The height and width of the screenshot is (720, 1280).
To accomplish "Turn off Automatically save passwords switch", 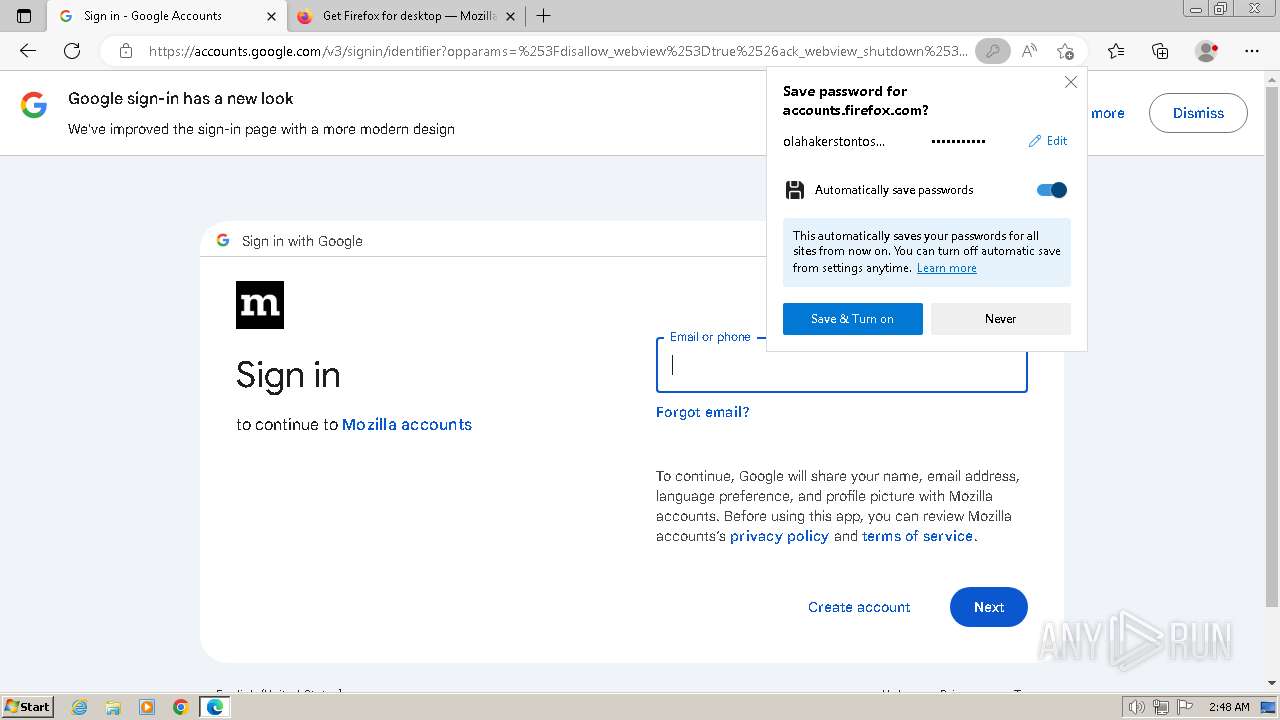I will tap(1052, 190).
